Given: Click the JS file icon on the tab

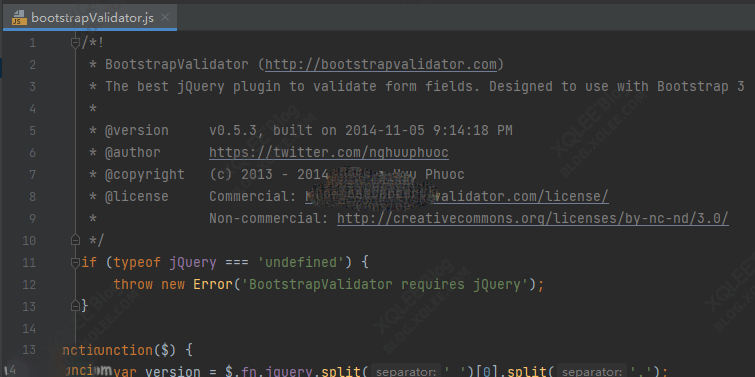Looking at the screenshot, I should click(x=19, y=18).
